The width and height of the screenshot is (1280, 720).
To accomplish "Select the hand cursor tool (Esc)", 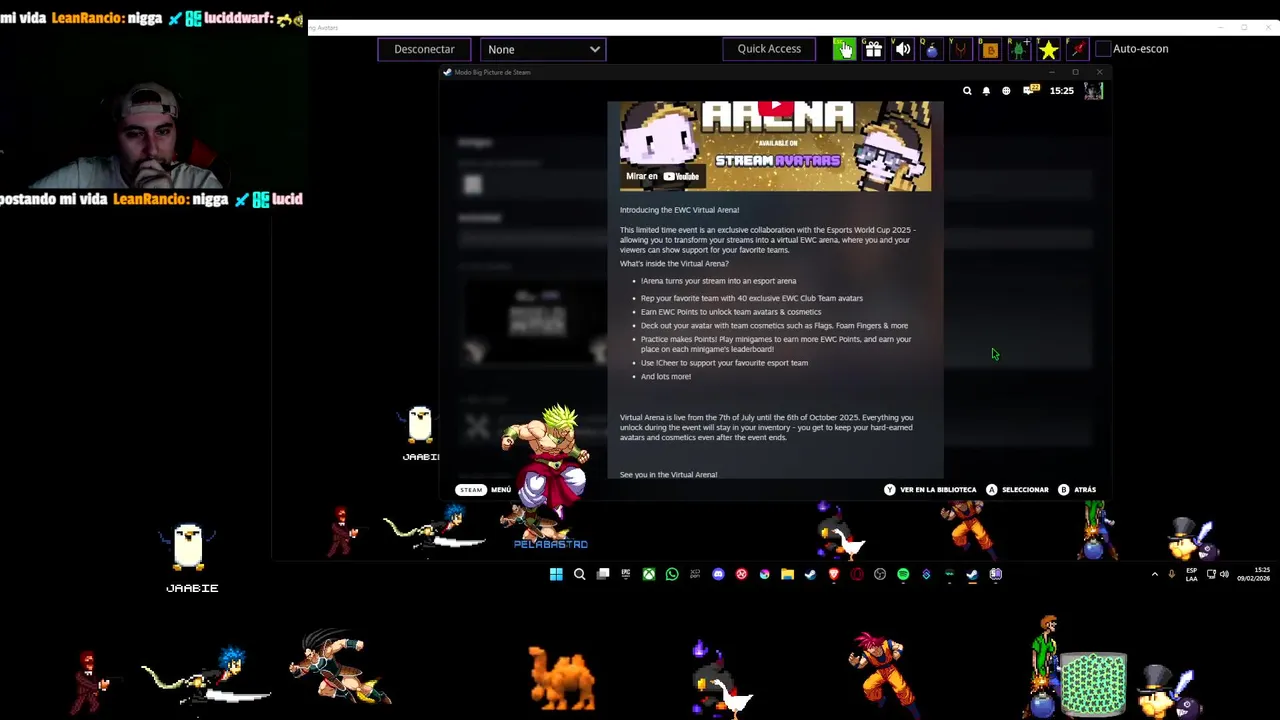I will [844, 49].
